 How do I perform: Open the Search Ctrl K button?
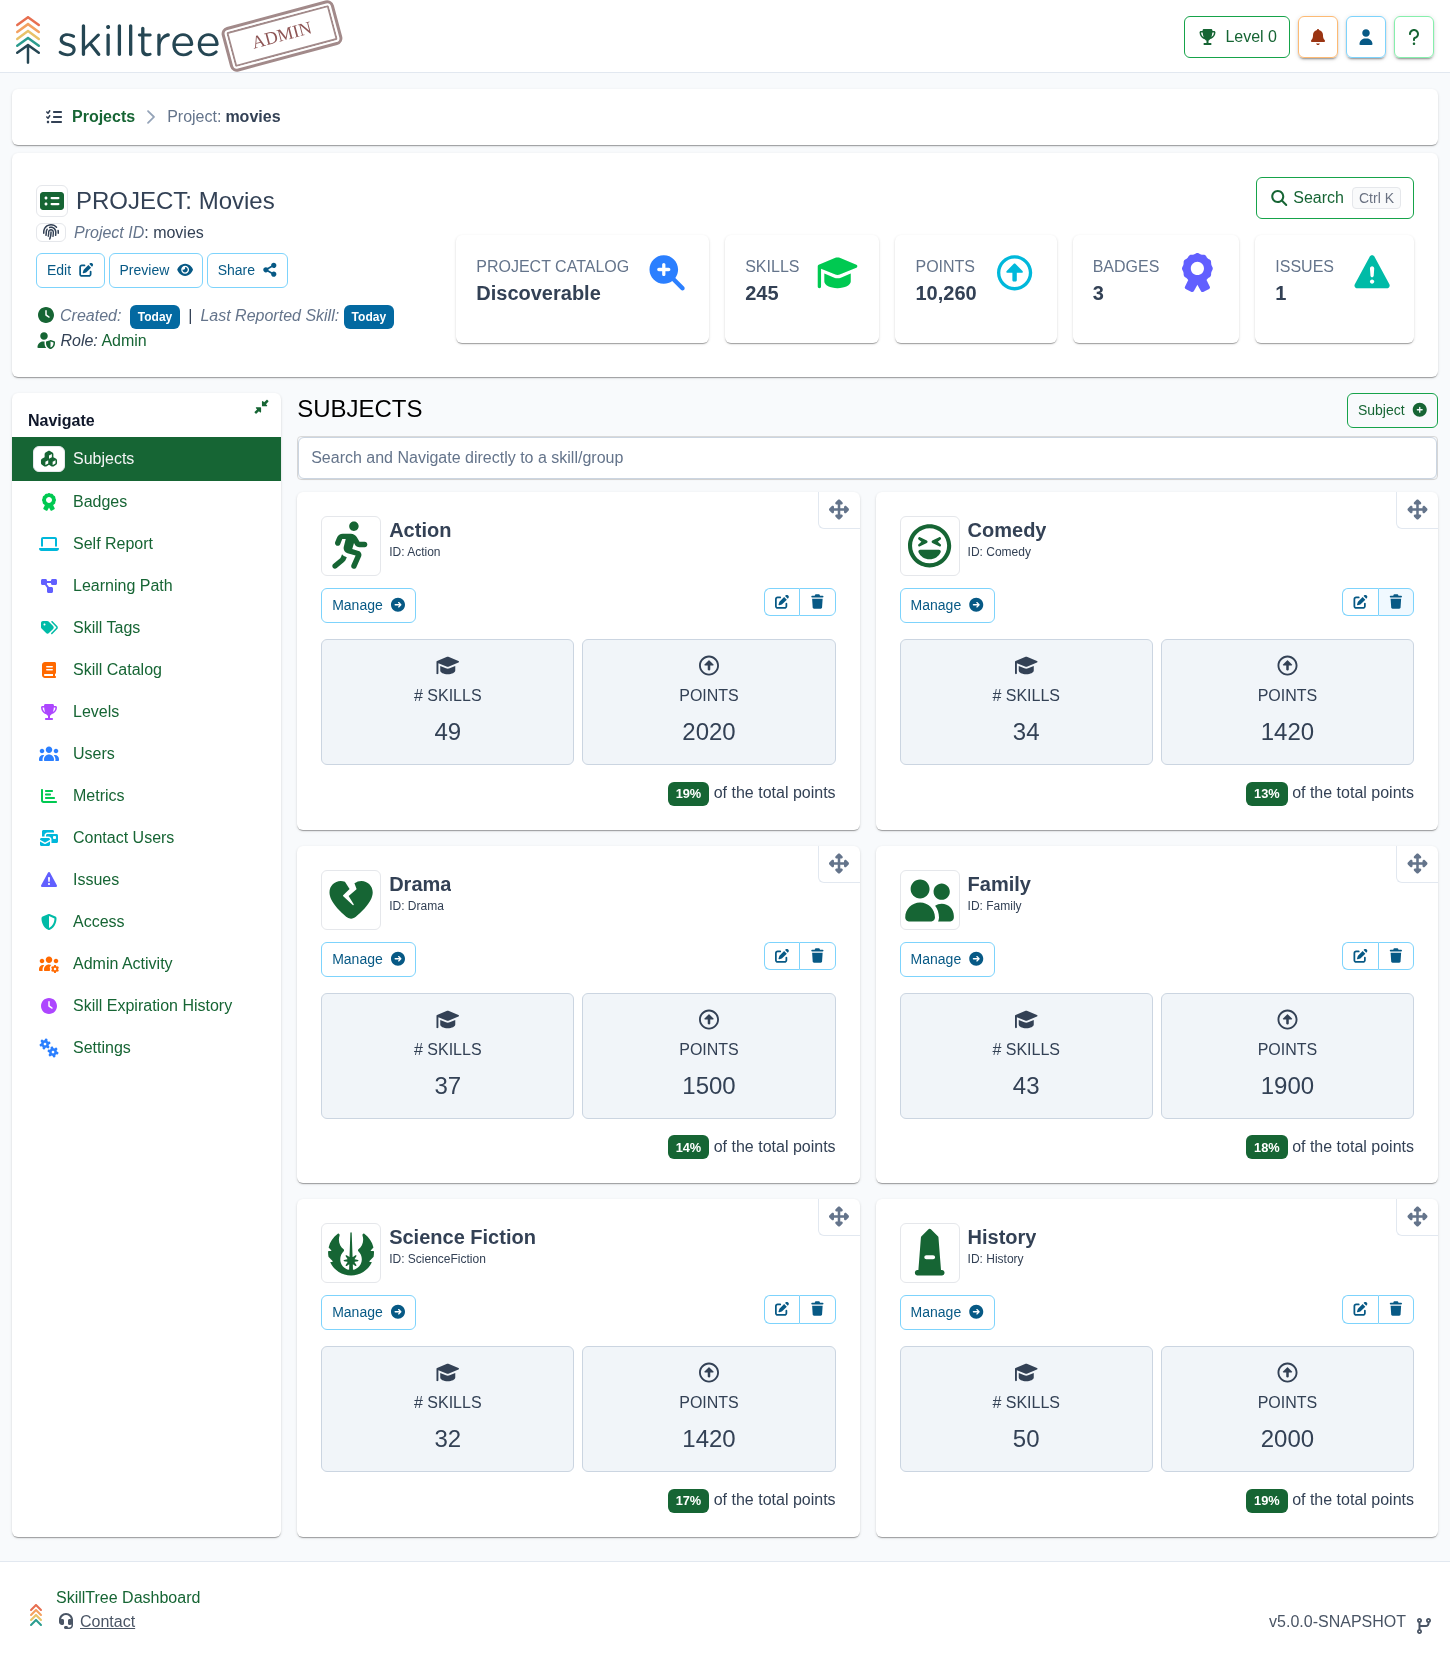(1335, 198)
